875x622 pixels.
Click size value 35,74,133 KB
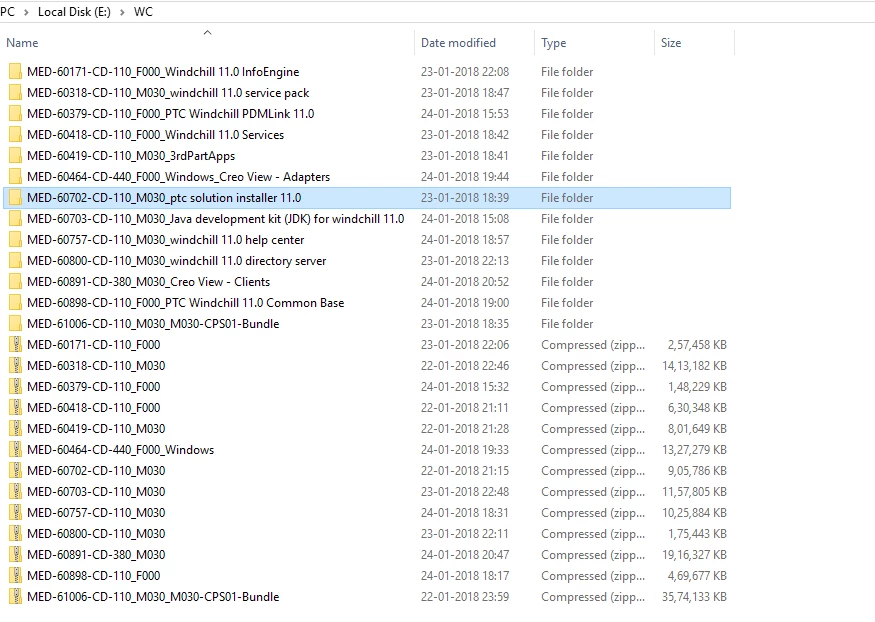click(x=694, y=597)
